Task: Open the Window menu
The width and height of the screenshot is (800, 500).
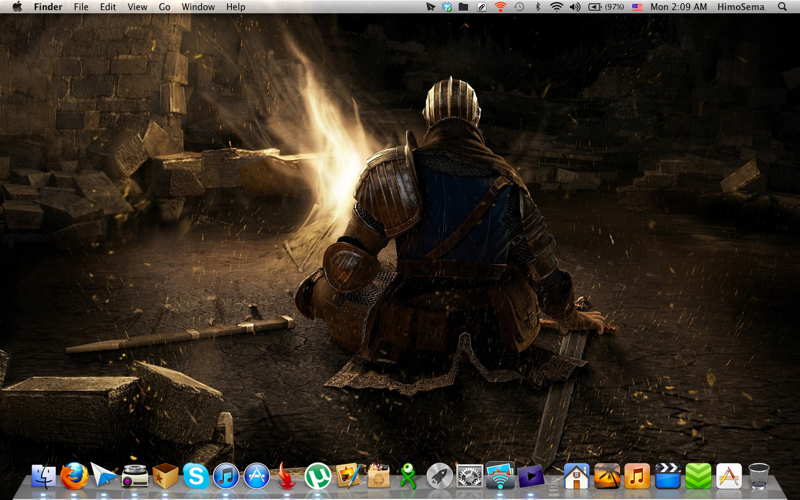Action: (x=198, y=7)
